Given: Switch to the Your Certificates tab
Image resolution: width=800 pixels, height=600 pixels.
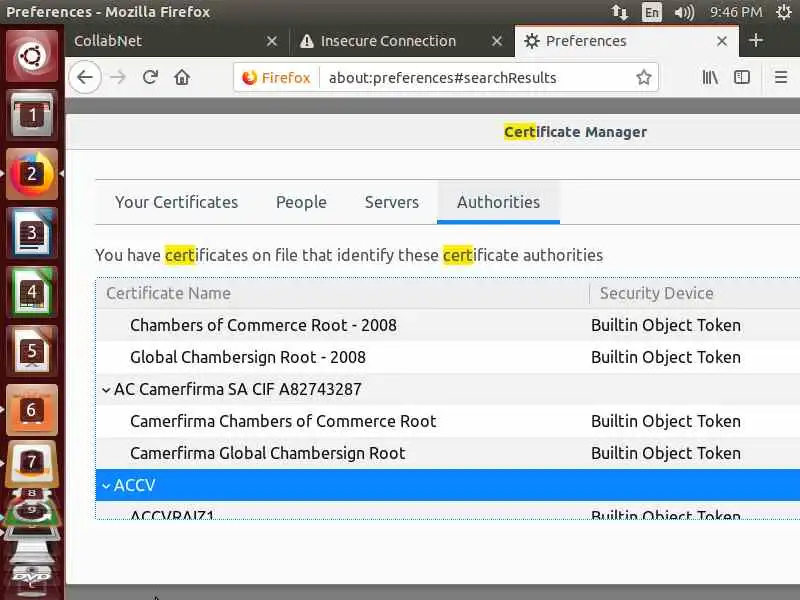Looking at the screenshot, I should [176, 202].
